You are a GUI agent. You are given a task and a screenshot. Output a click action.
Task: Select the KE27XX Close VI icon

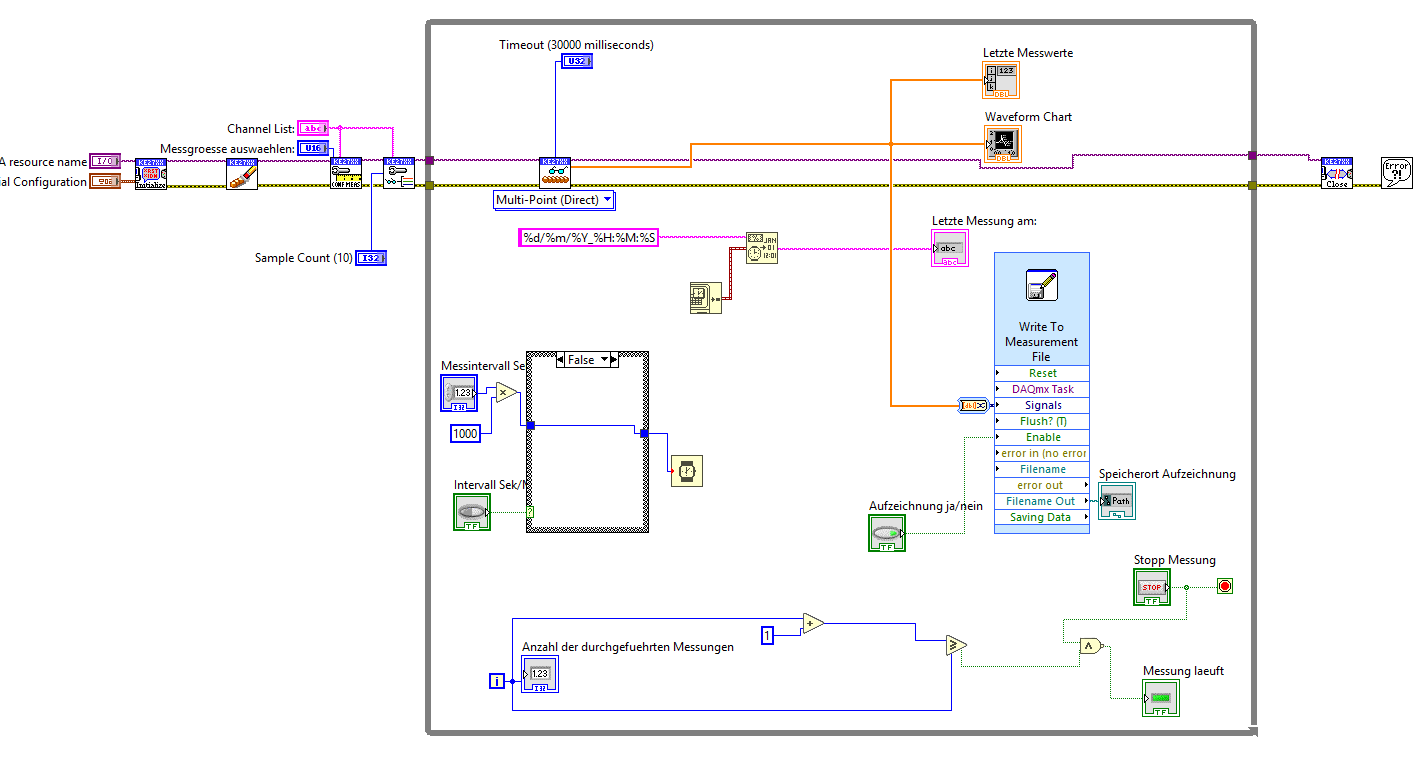click(1337, 173)
